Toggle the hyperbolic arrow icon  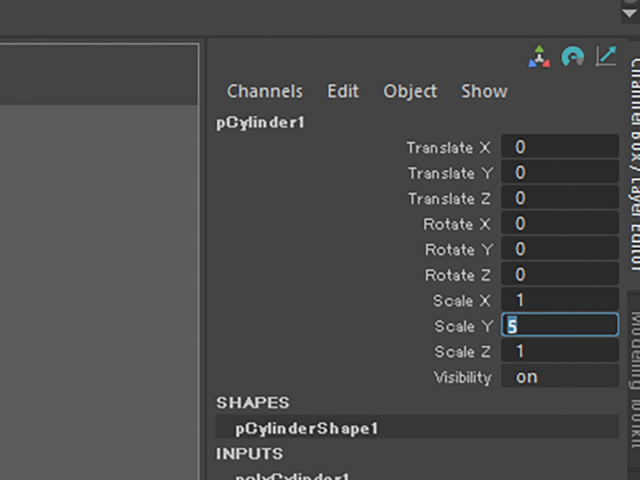(606, 56)
